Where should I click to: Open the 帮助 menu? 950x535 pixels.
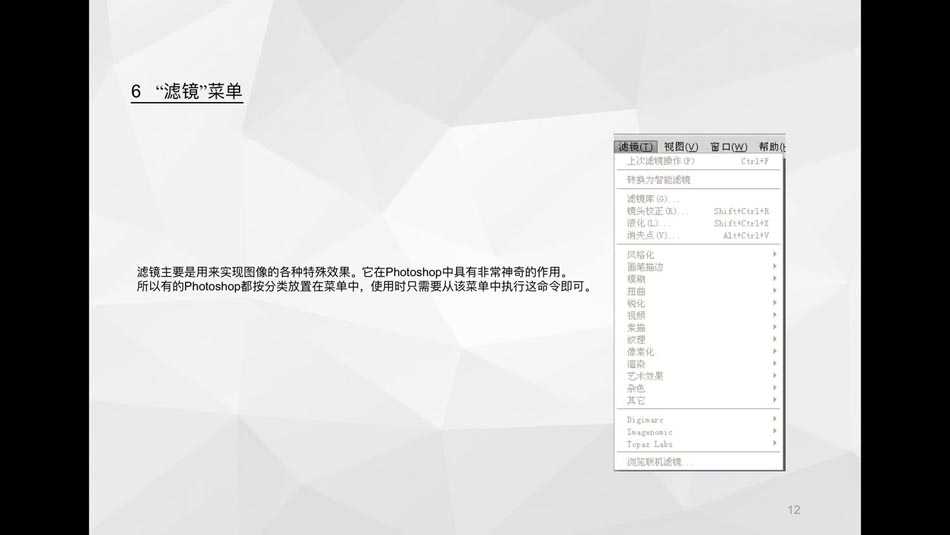click(771, 147)
